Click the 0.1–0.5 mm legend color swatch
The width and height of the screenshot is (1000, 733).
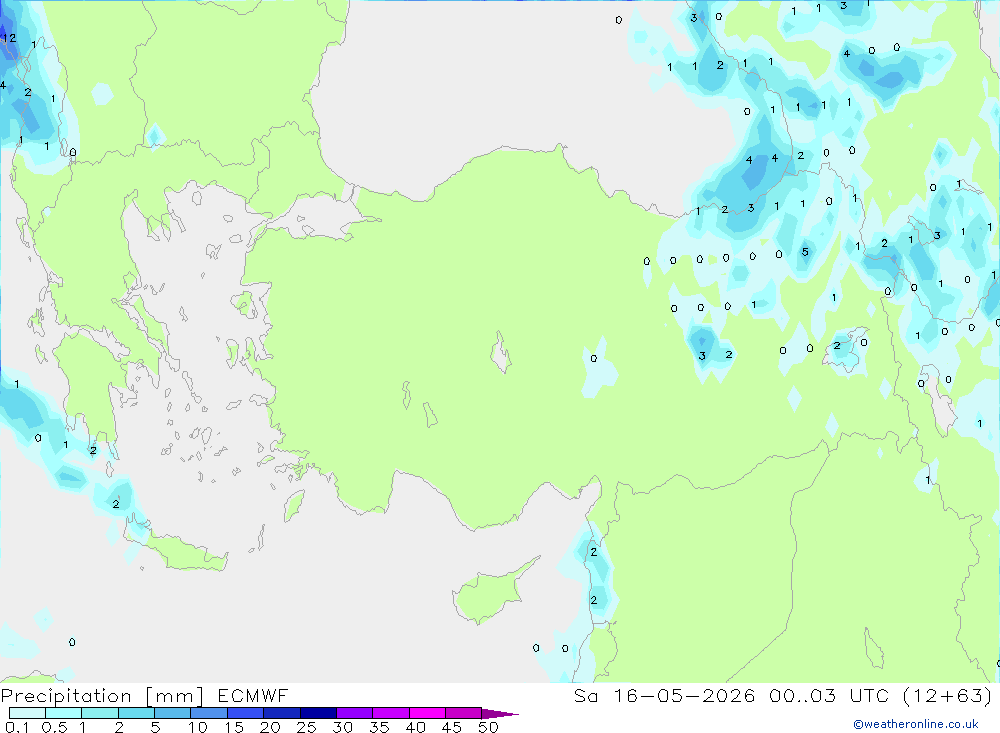point(27,713)
